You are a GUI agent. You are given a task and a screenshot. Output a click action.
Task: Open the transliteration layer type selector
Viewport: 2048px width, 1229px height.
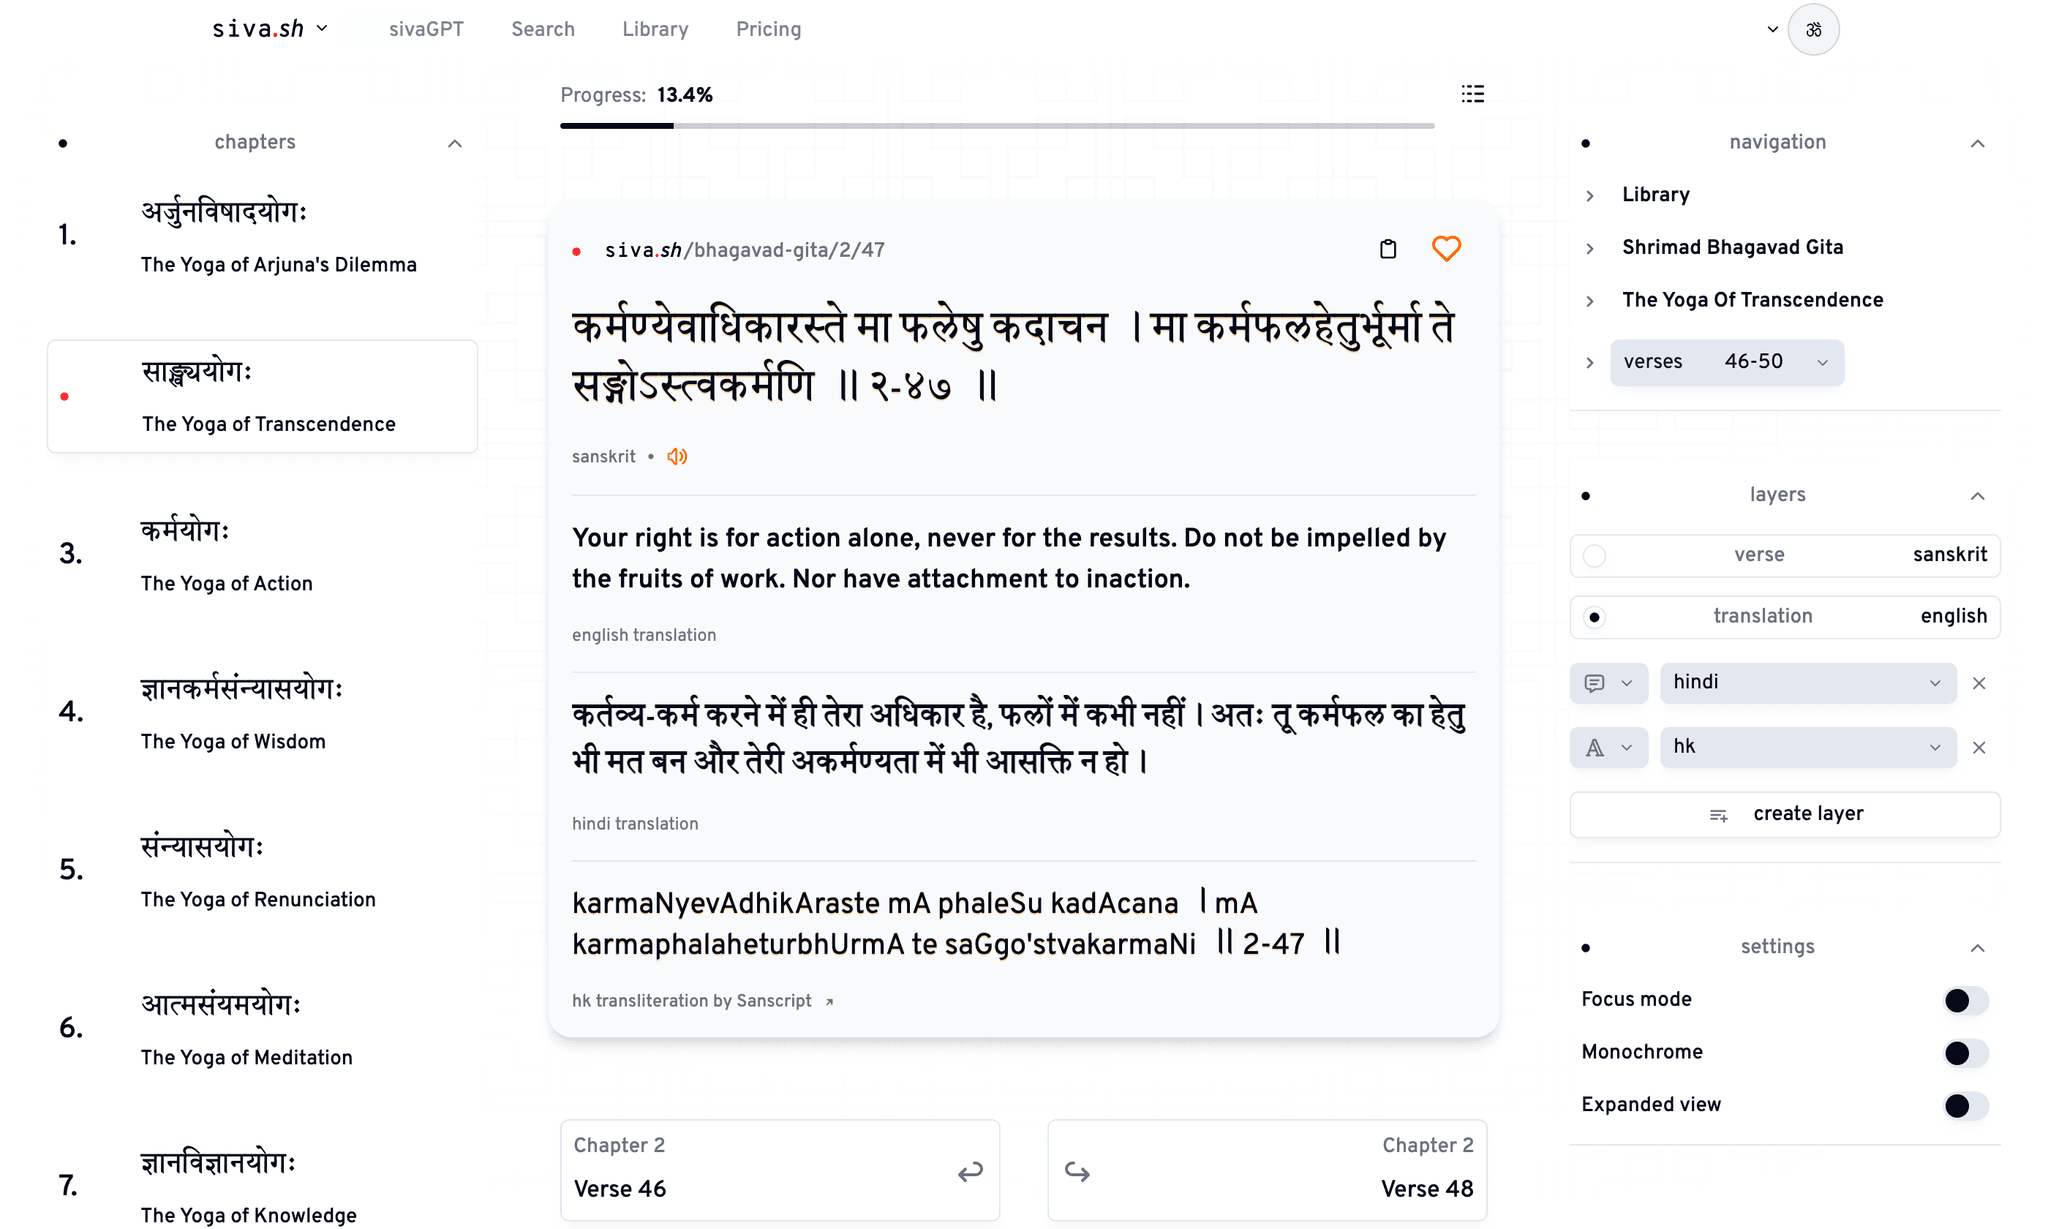[1609, 748]
